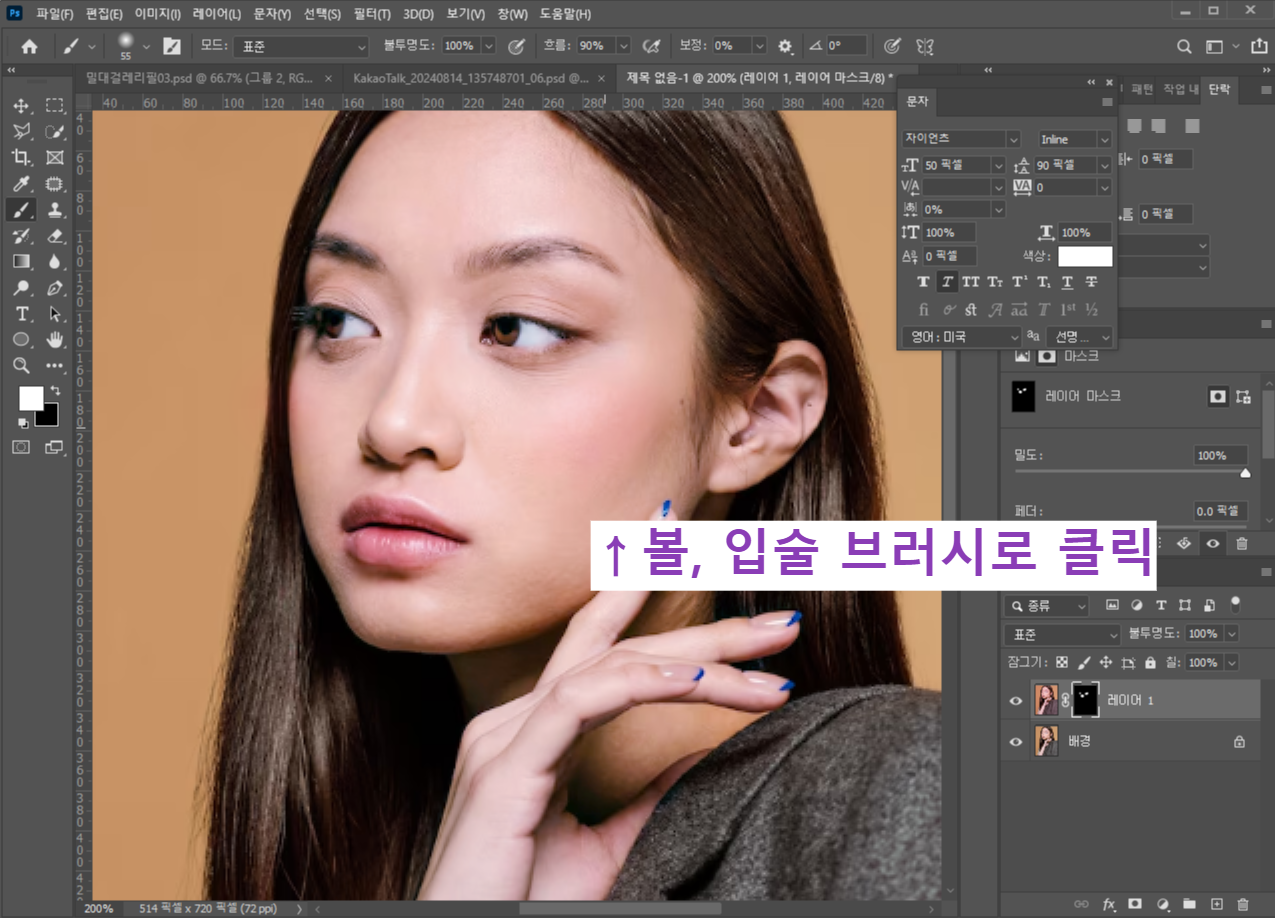Open the 선명 anti-aliasing dropdown
Viewport: 1275px width, 918px height.
(x=1080, y=337)
